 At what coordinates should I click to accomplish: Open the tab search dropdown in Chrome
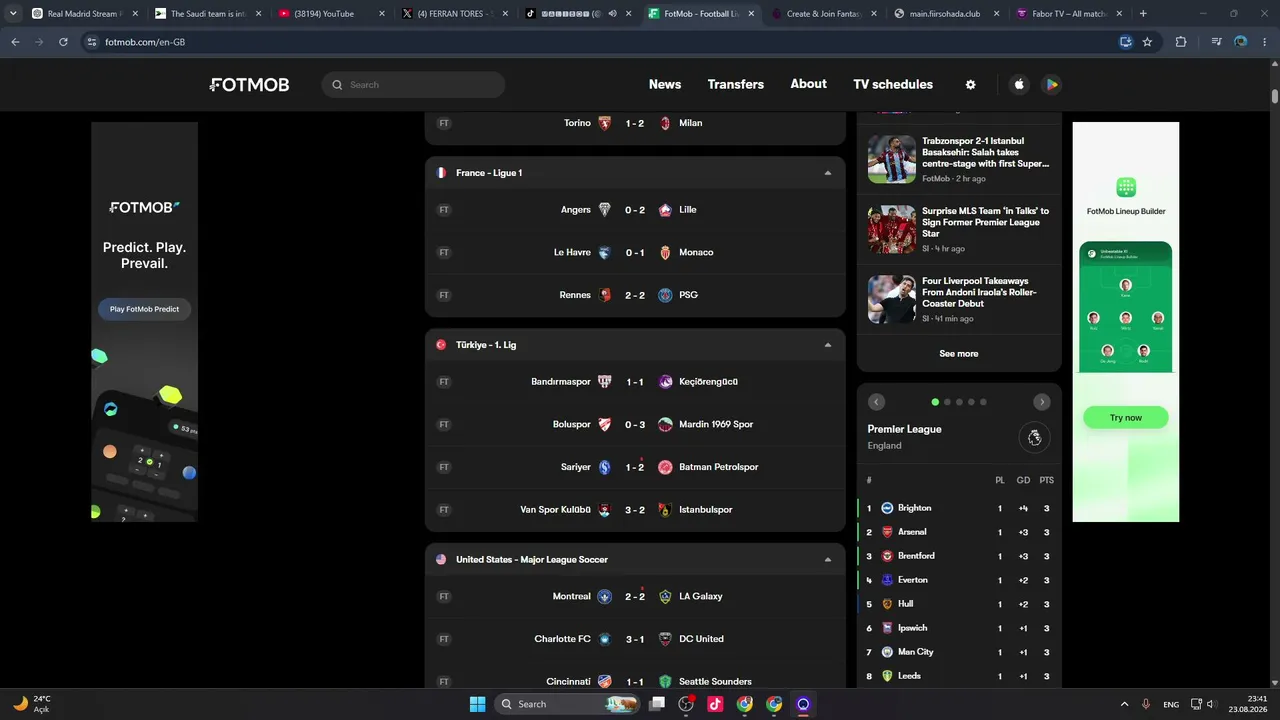click(x=13, y=14)
